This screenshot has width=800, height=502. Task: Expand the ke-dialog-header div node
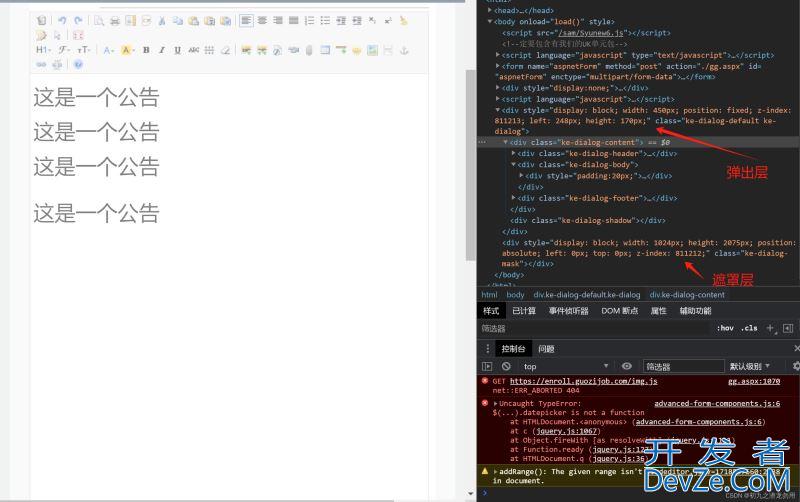pos(514,153)
